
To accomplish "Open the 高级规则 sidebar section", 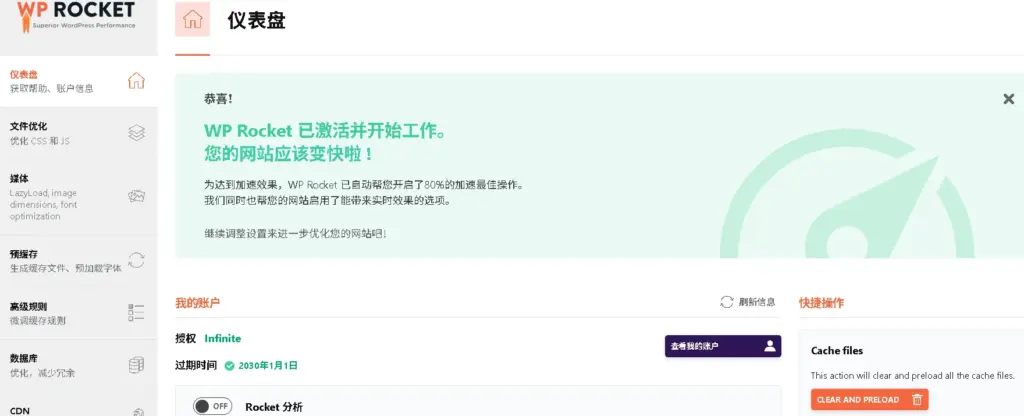I will pyautogui.click(x=78, y=313).
